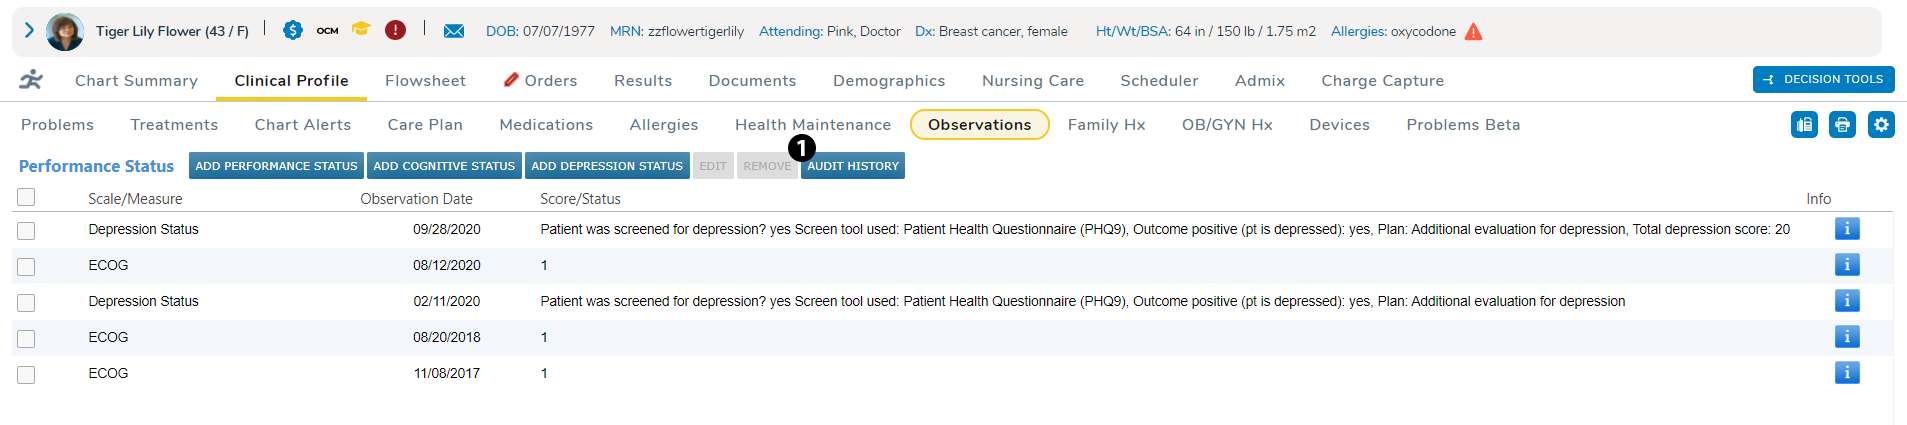1907x425 pixels.
Task: Toggle the select-all header checkbox
Action: coord(26,197)
